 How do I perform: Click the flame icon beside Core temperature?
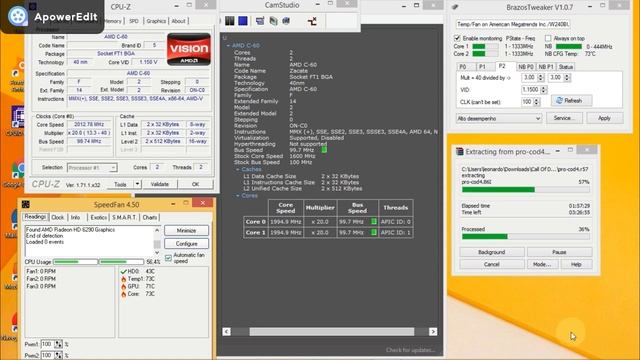pos(123,294)
